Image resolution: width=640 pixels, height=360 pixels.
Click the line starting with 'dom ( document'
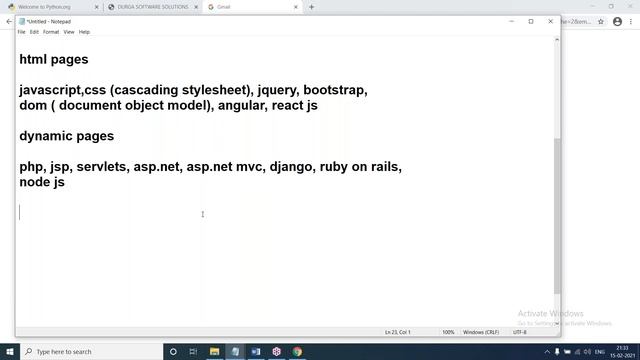click(169, 105)
